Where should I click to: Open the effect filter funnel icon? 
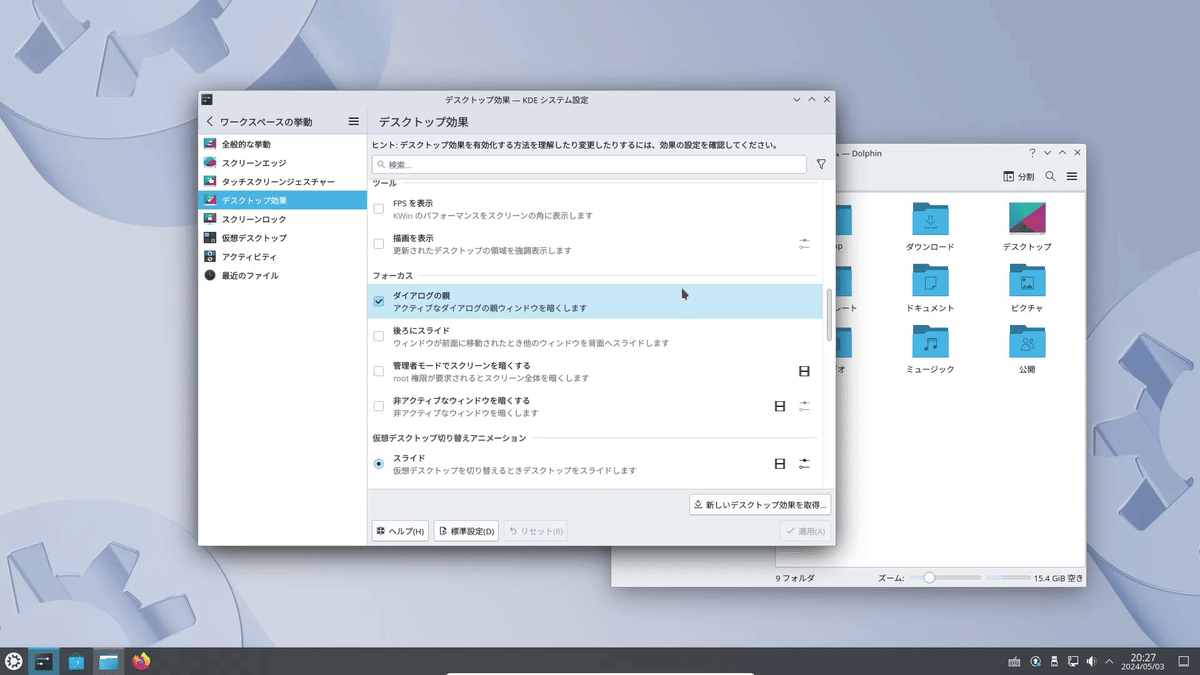tap(821, 164)
